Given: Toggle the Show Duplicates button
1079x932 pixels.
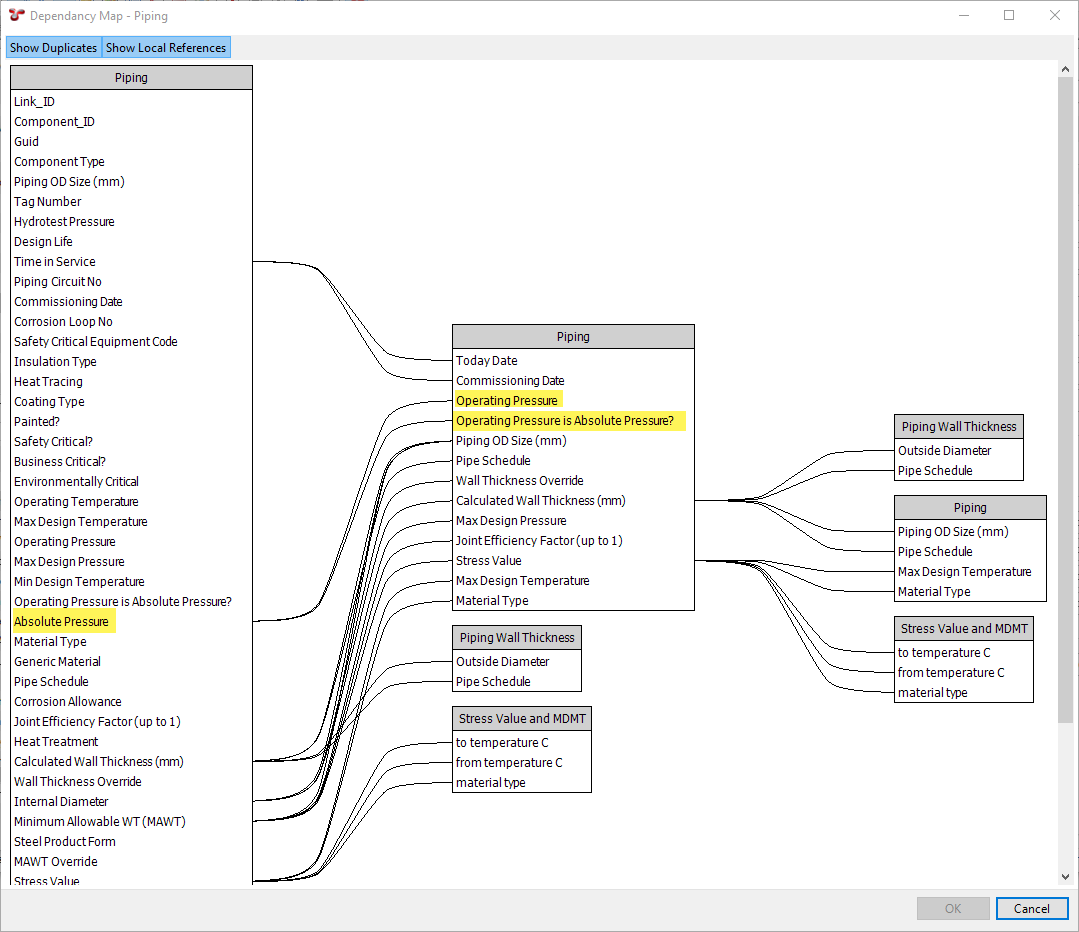Looking at the screenshot, I should [x=54, y=47].
